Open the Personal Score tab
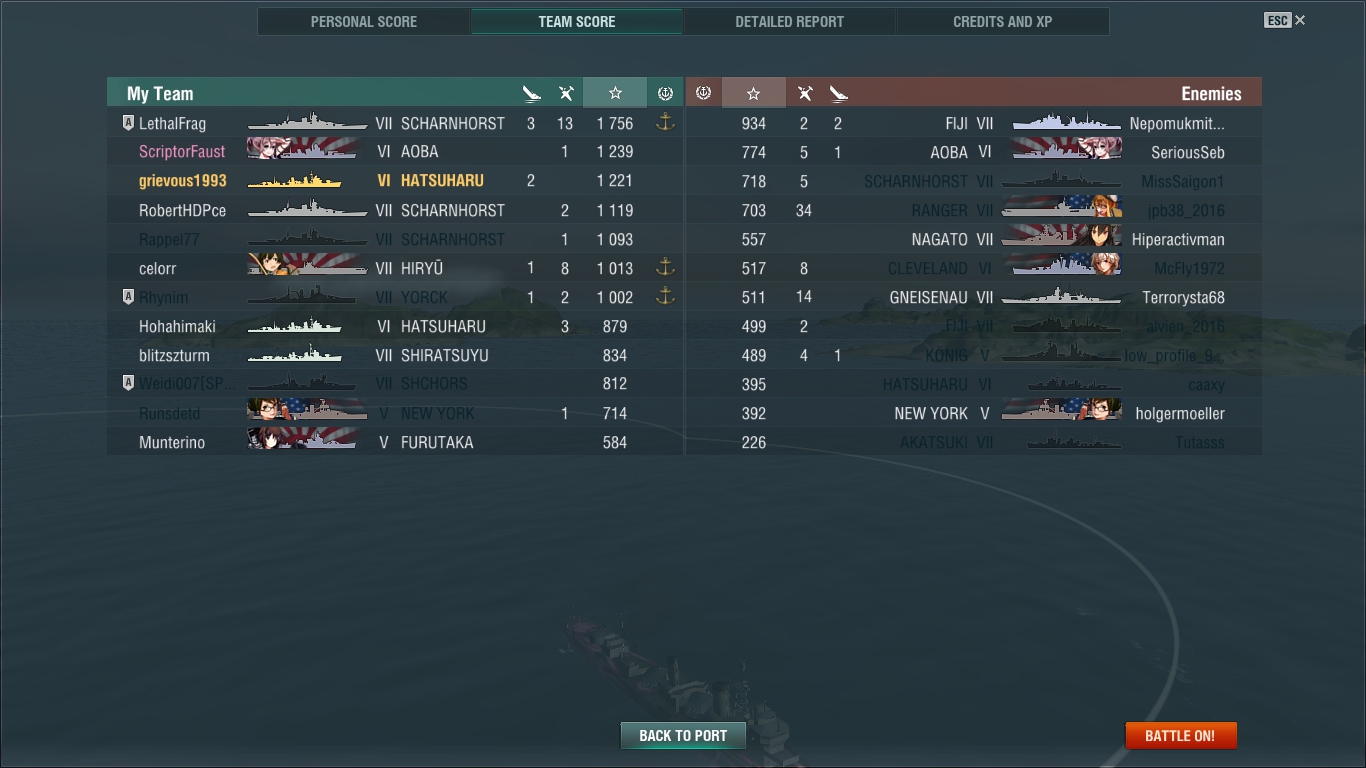Viewport: 1366px width, 768px height. coord(364,21)
